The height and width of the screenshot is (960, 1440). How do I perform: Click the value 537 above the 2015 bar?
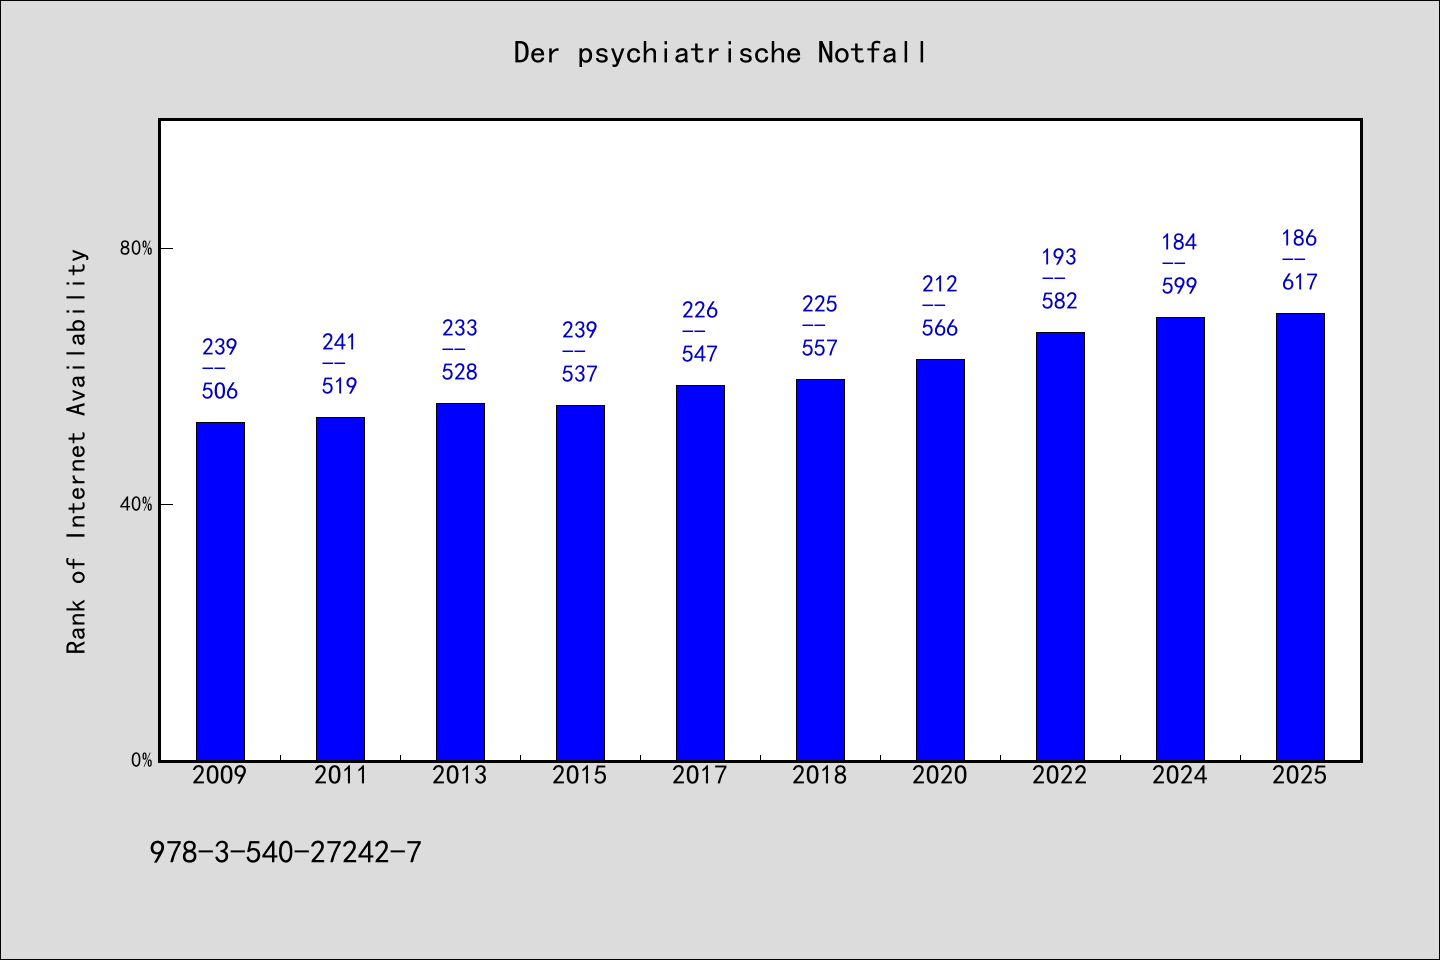(580, 374)
